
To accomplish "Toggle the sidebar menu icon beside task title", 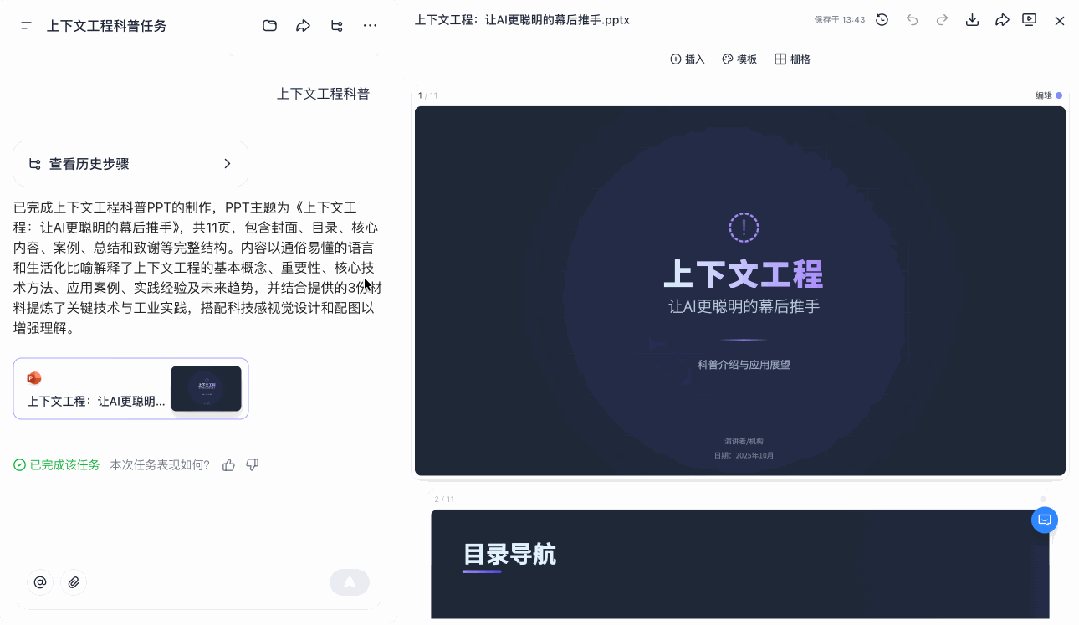I will [26, 26].
